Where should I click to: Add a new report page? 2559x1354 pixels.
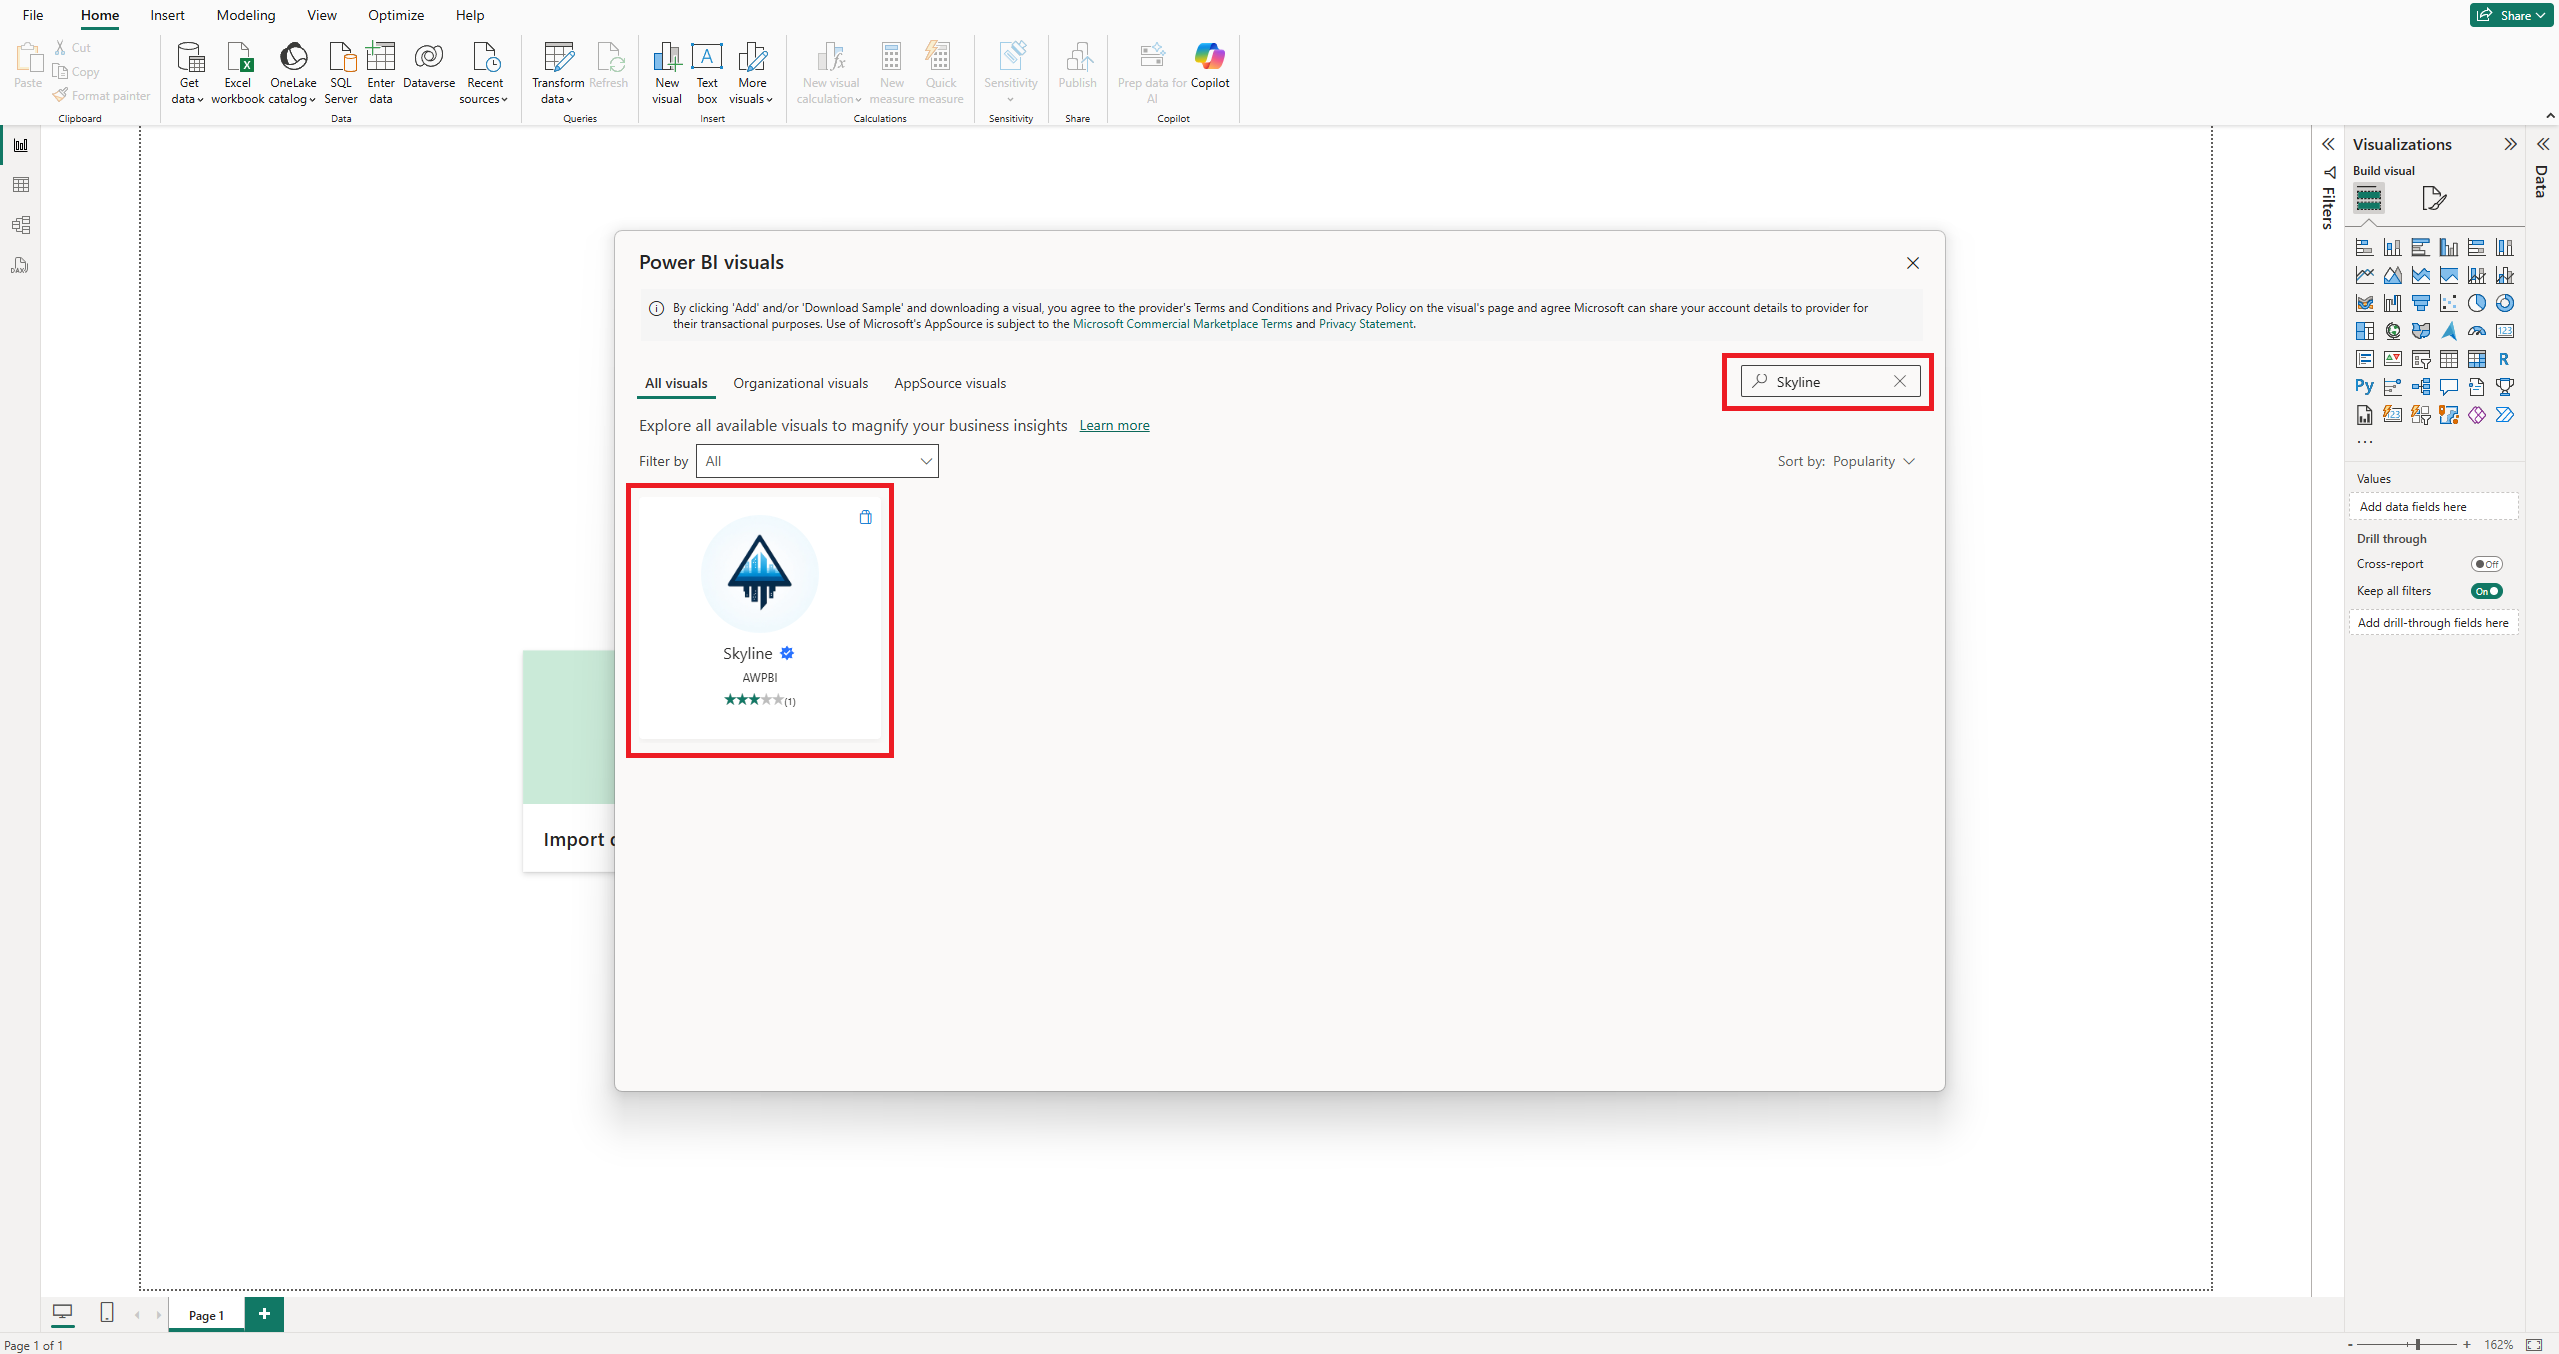pos(264,1314)
